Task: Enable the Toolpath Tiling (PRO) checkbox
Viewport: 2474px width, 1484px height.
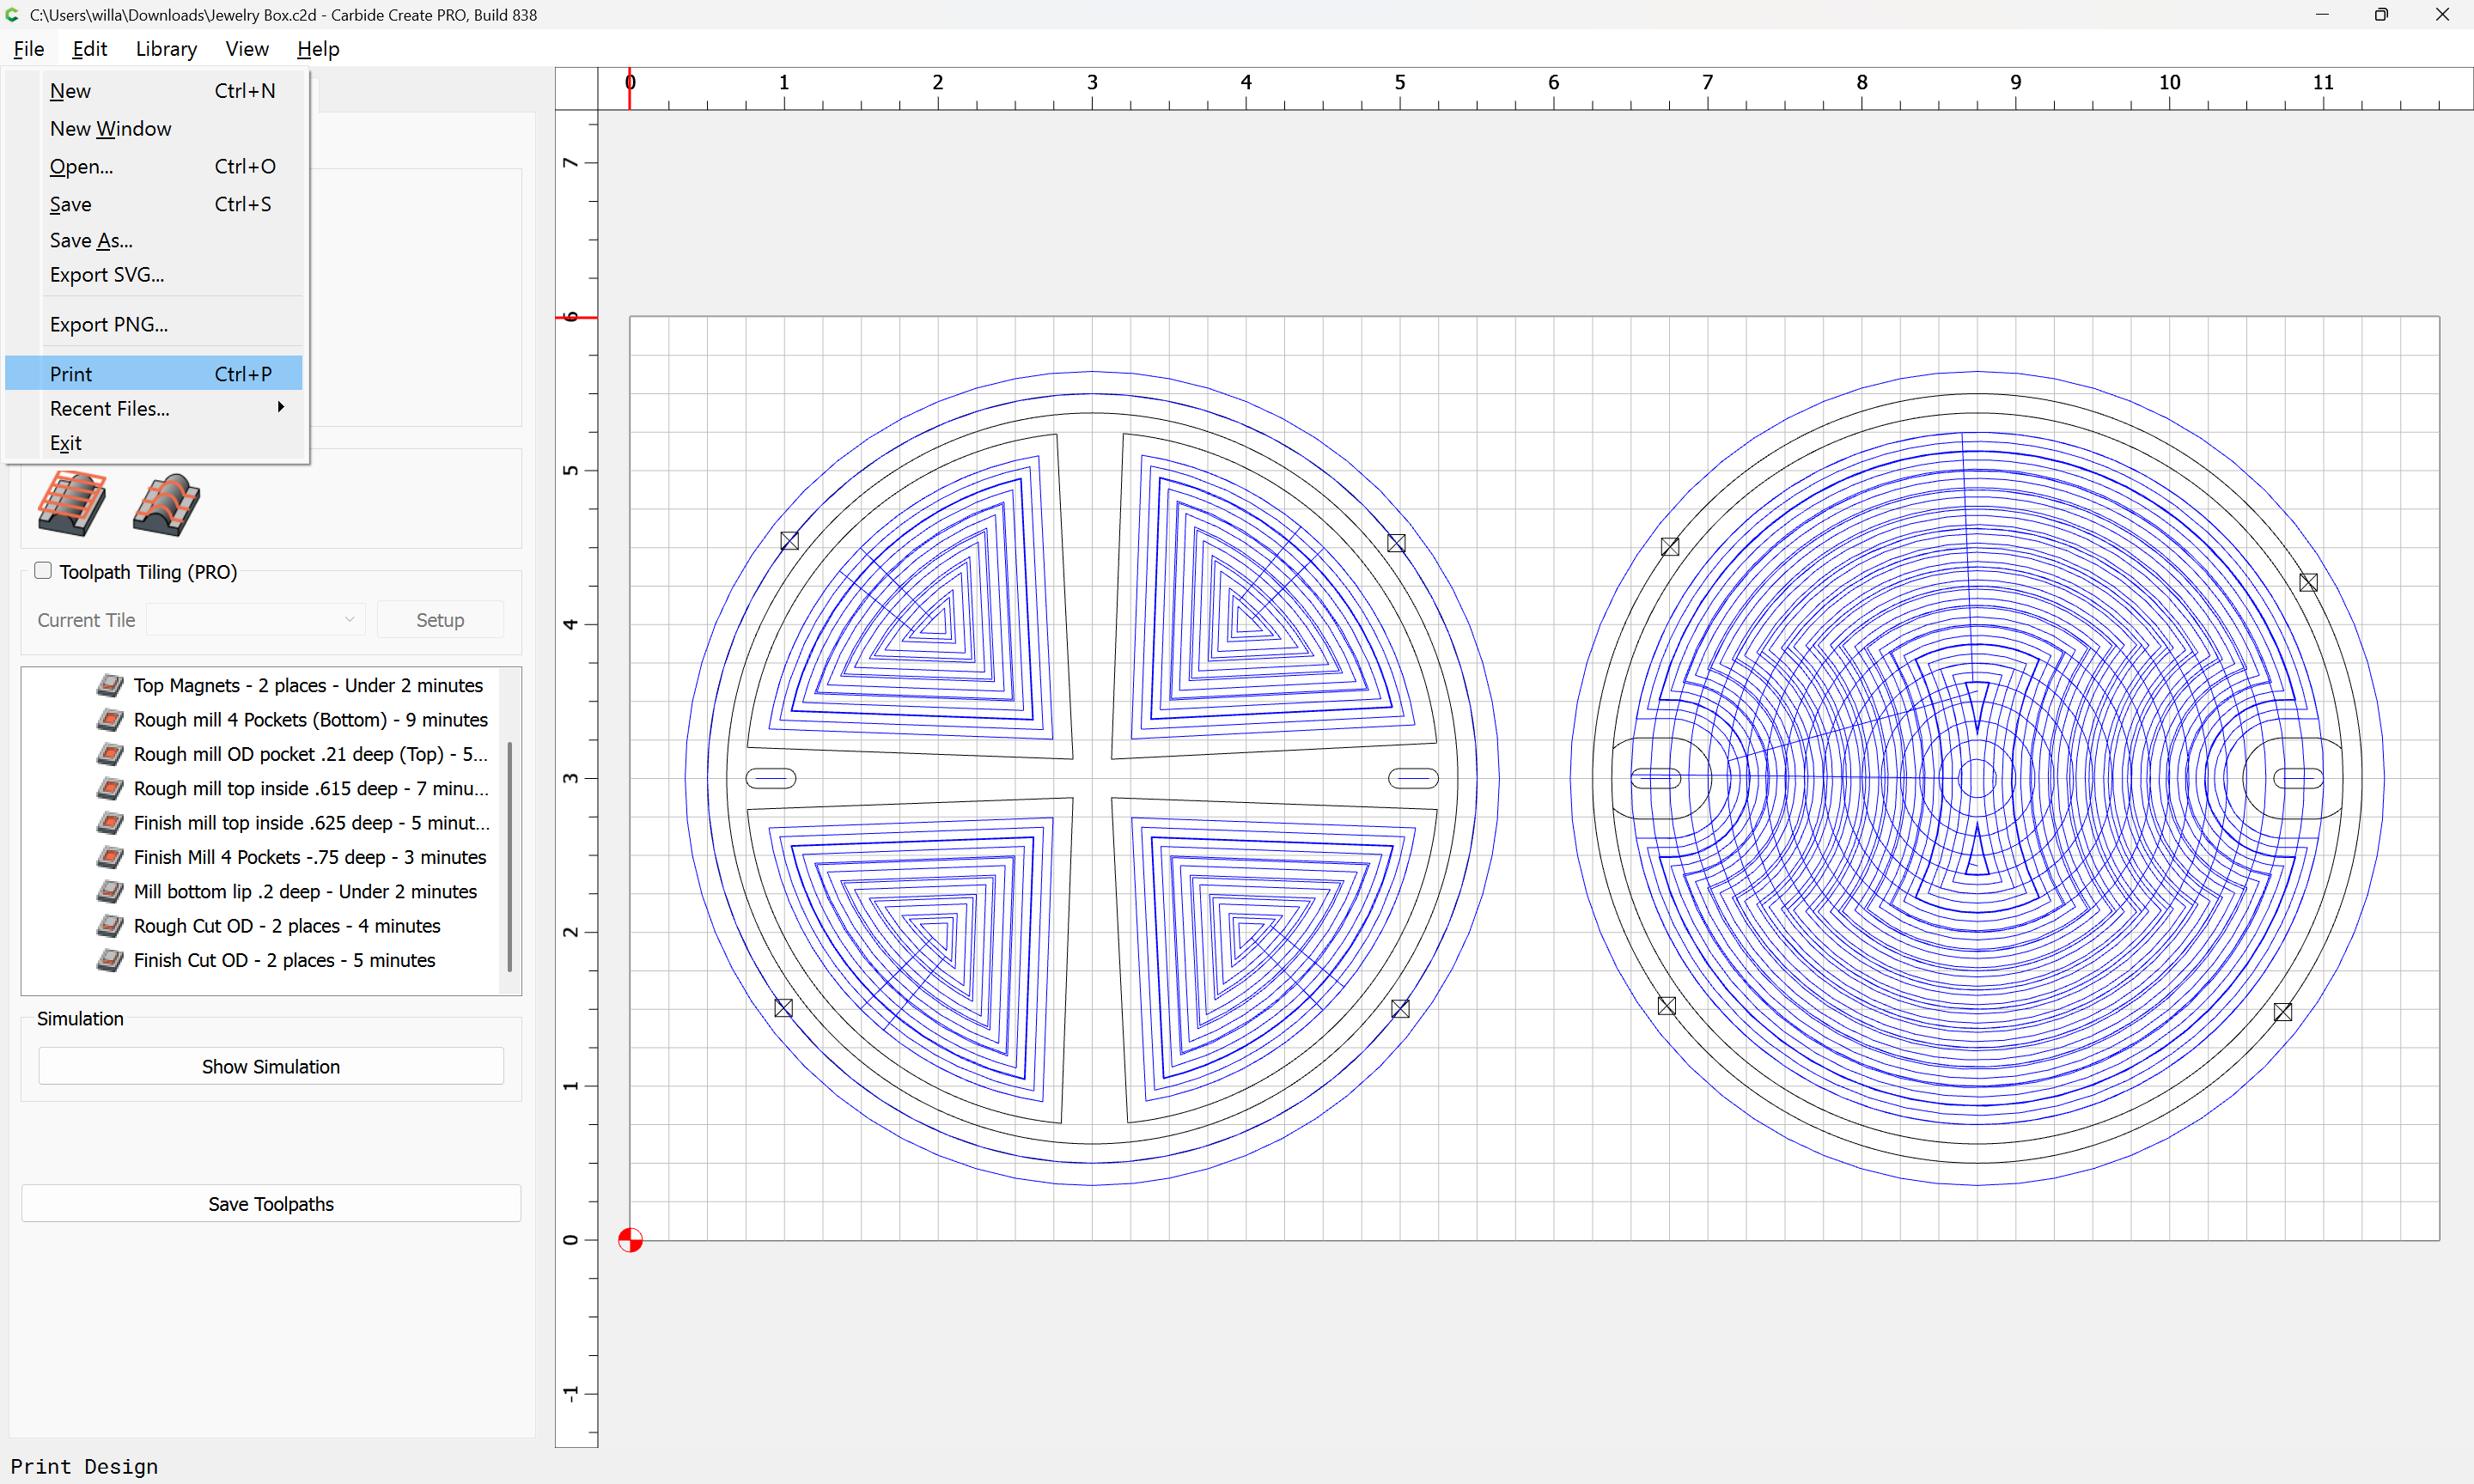Action: (x=43, y=571)
